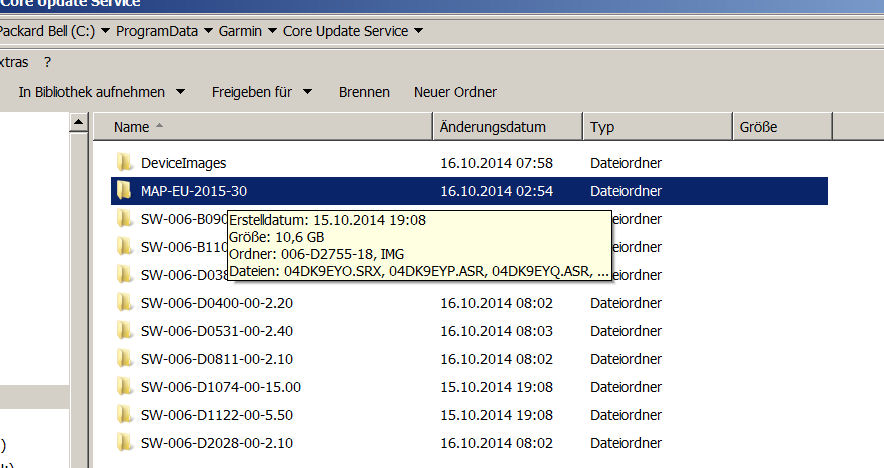This screenshot has width=884, height=468.
Task: Click the DeviceImages folder icon
Action: [125, 162]
